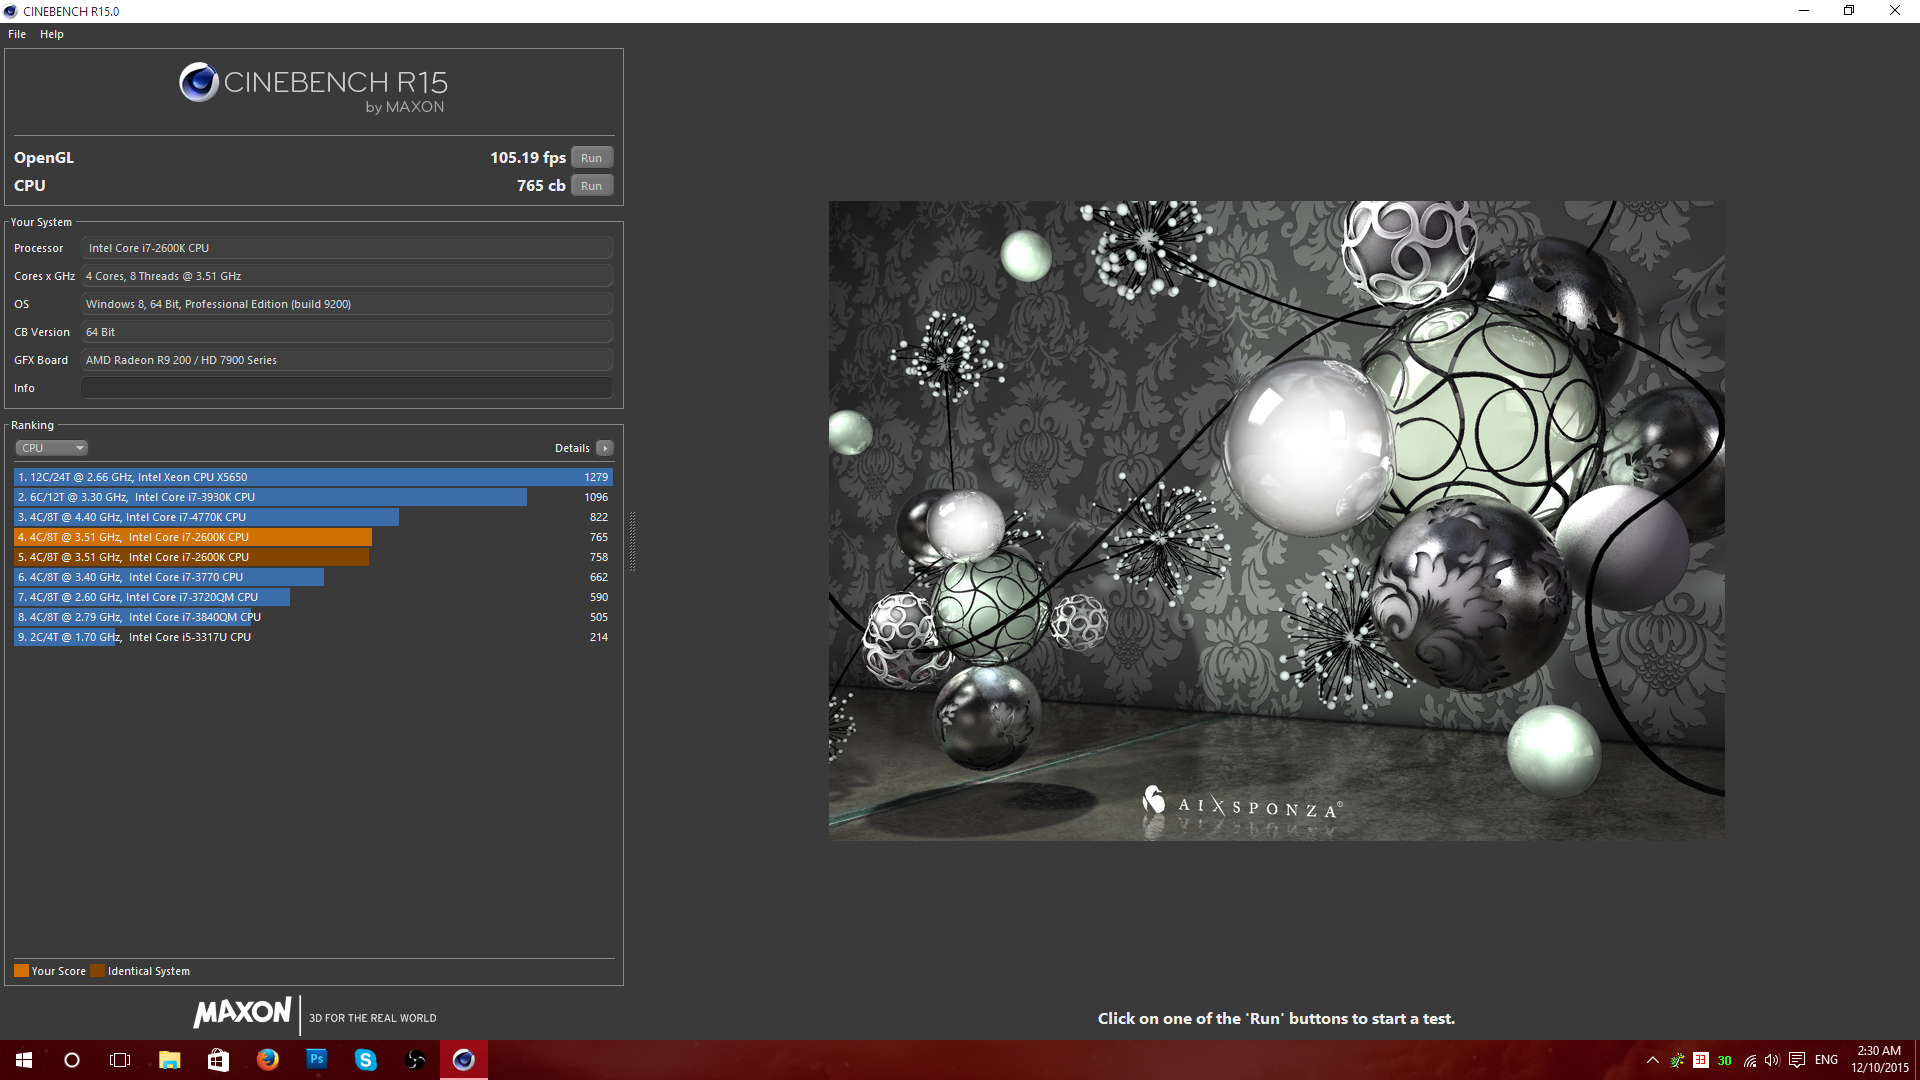Click the green 30 temperature tray icon

point(1724,1061)
